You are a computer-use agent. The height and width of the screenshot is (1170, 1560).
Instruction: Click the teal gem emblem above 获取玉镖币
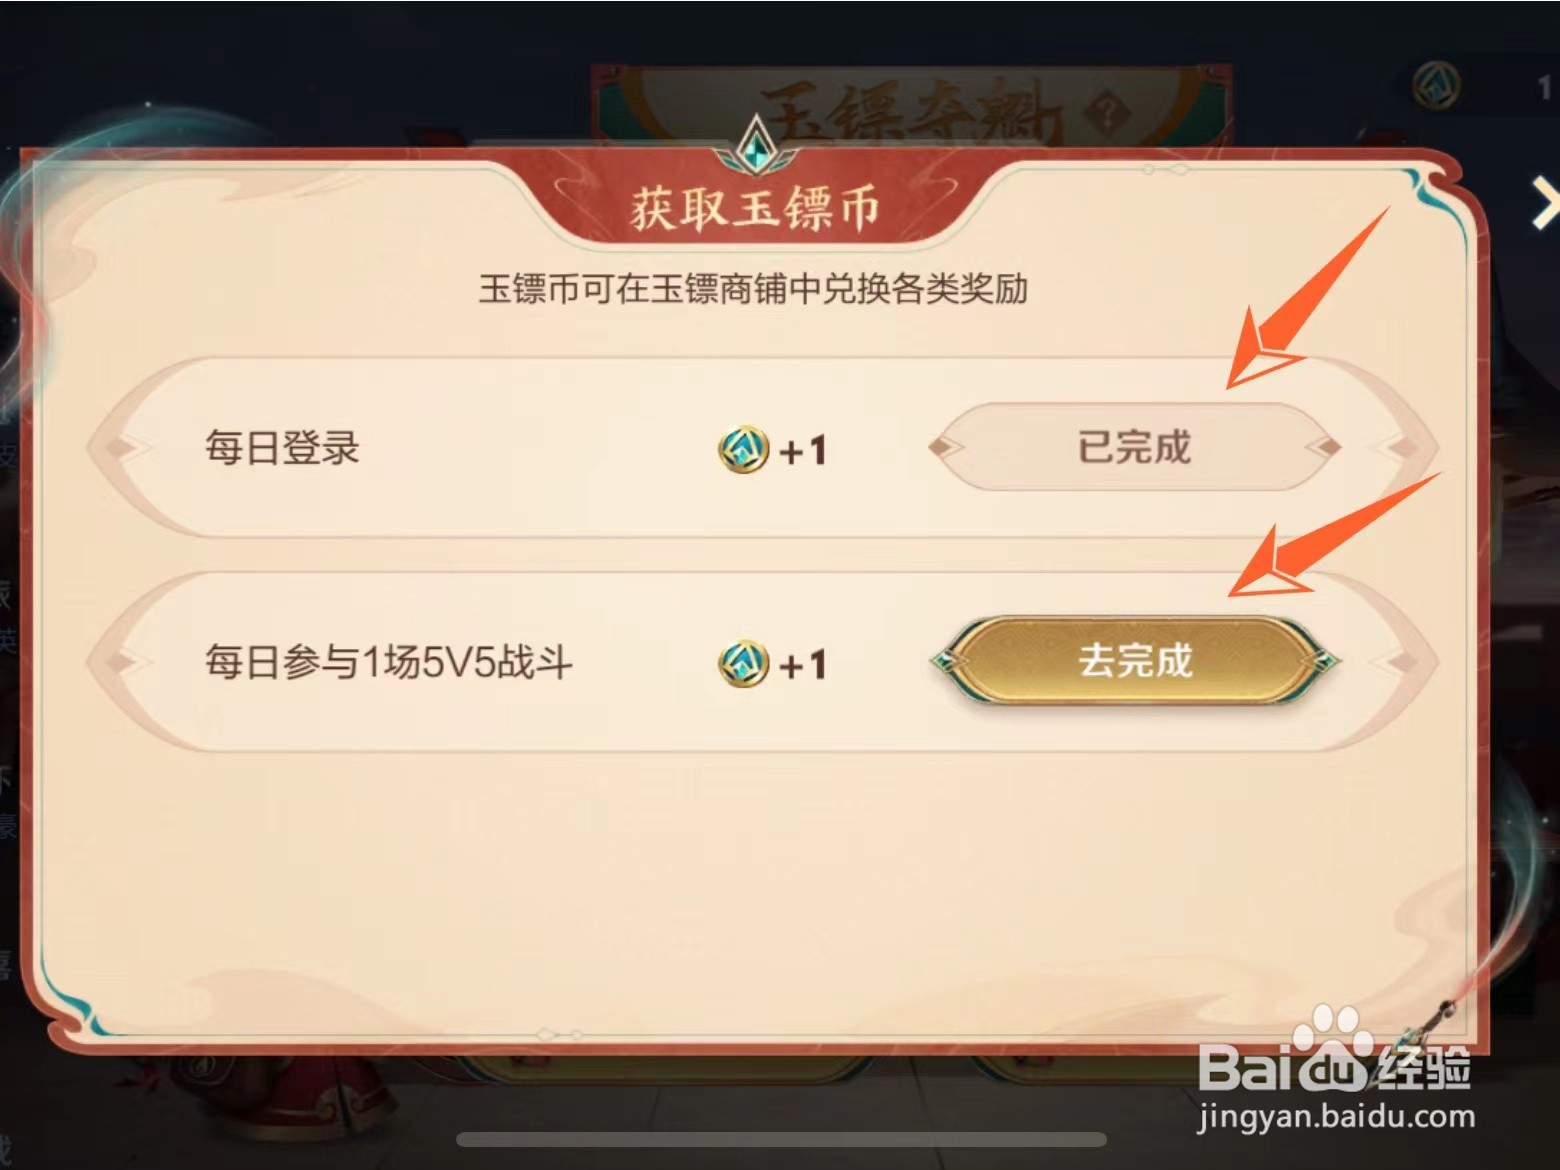click(x=757, y=145)
